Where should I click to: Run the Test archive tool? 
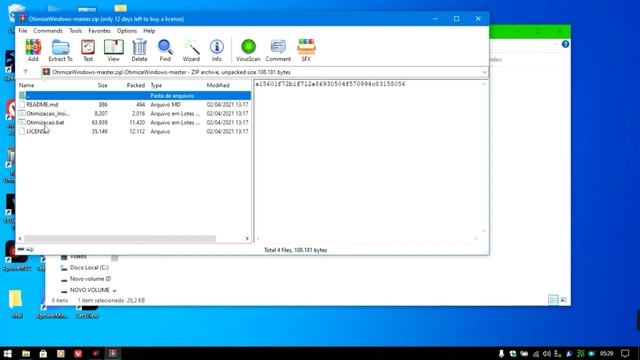coord(88,50)
